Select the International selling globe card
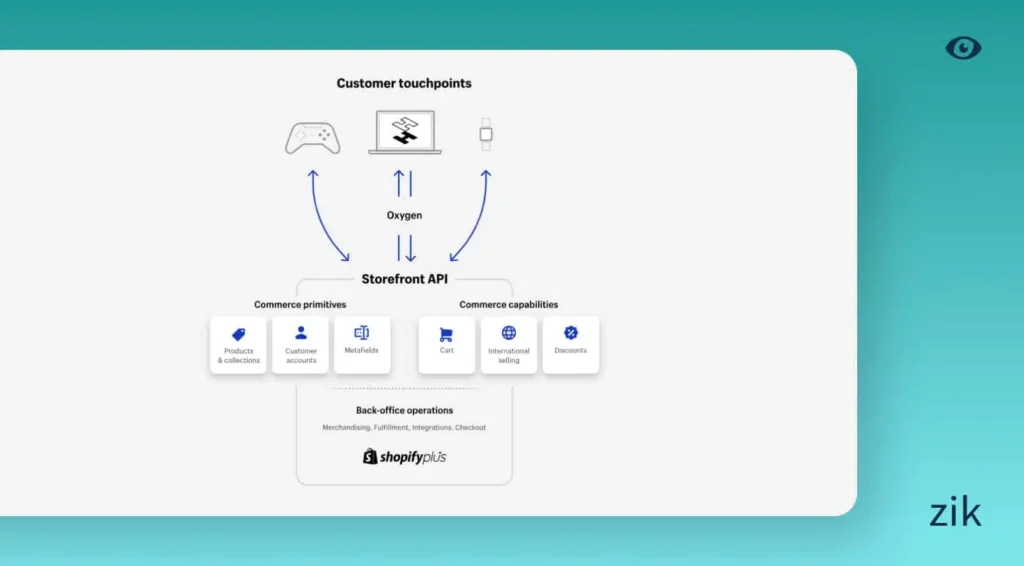The height and width of the screenshot is (566, 1024). (508, 345)
